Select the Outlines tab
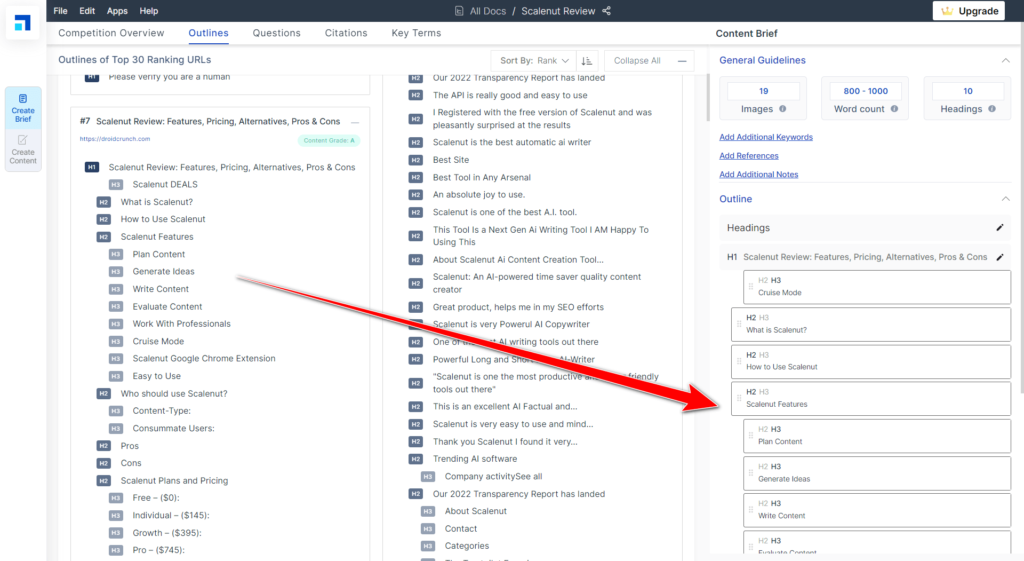1024x561 pixels. pyautogui.click(x=208, y=33)
